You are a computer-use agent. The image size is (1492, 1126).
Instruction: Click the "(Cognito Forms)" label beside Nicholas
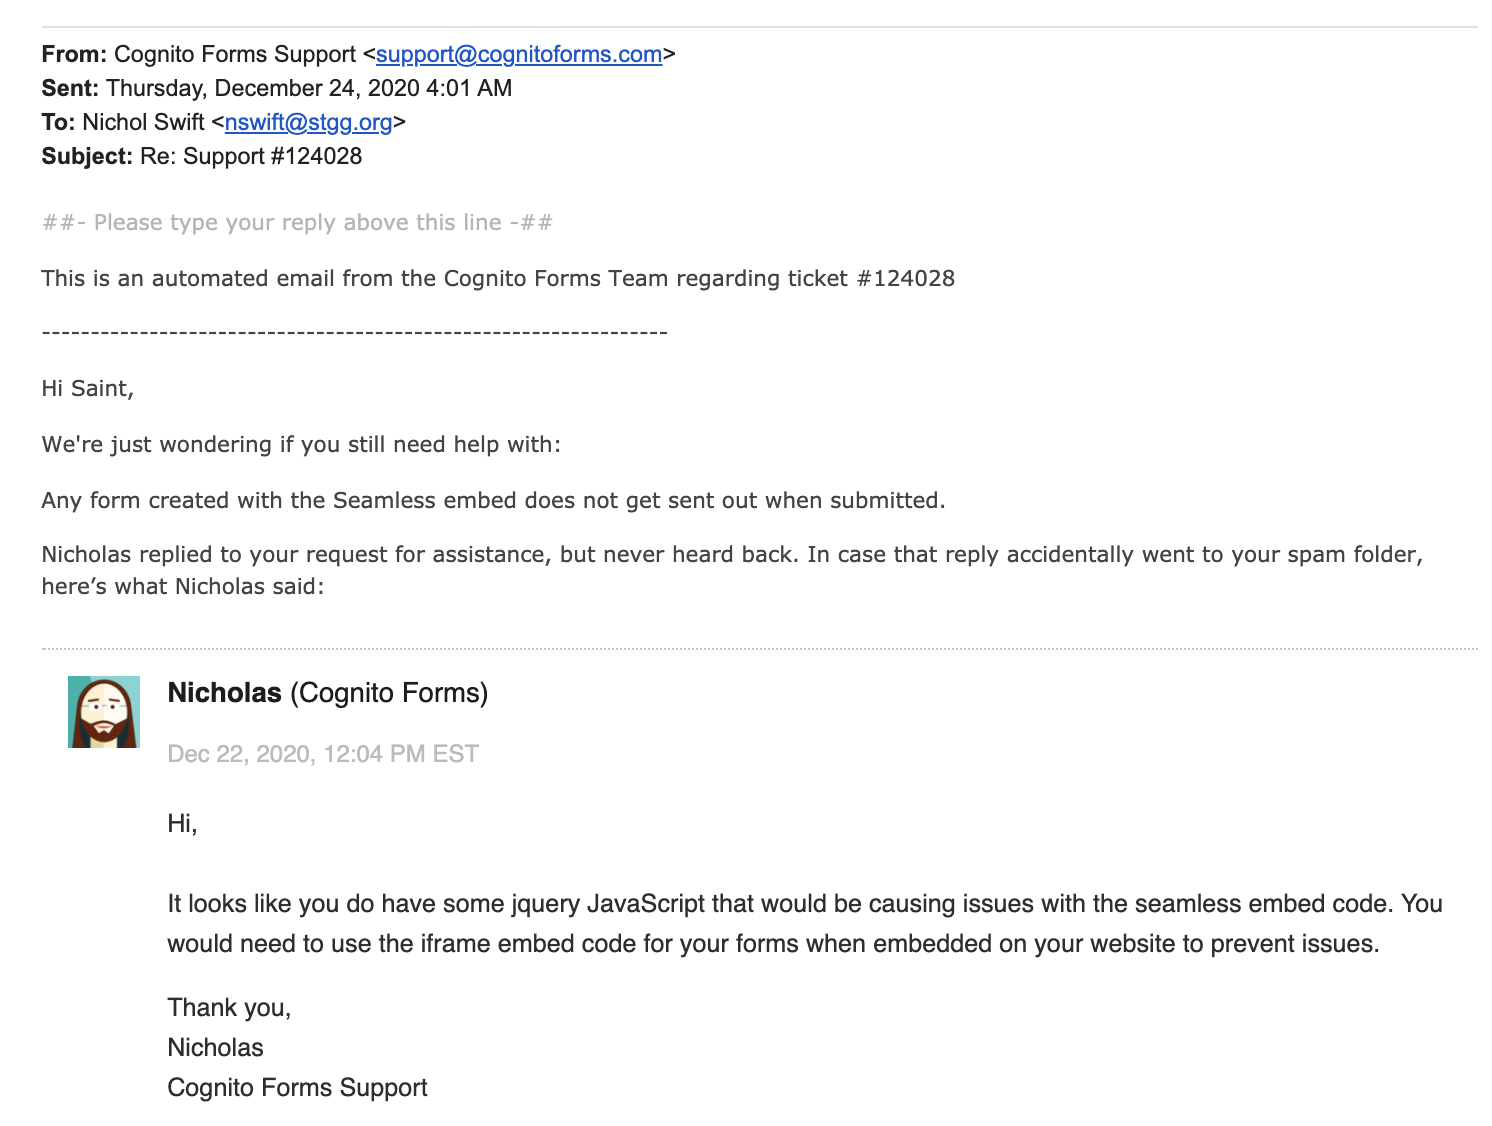pyautogui.click(x=389, y=693)
